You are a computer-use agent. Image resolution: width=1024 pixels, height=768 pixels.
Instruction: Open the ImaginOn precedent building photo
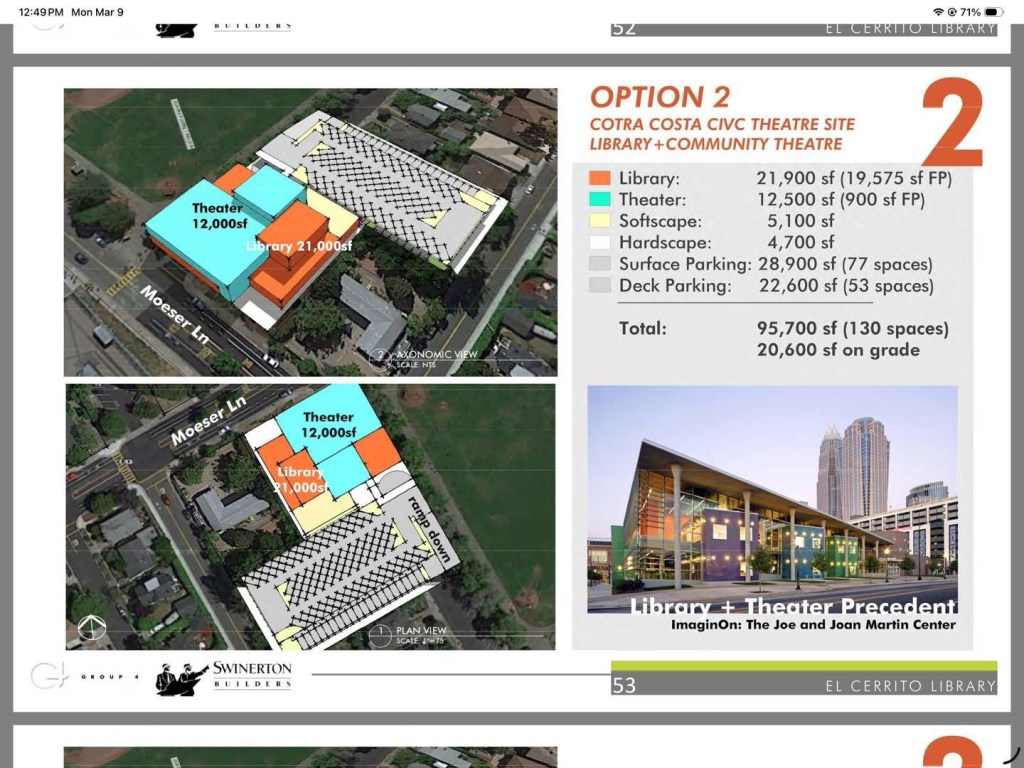point(772,500)
